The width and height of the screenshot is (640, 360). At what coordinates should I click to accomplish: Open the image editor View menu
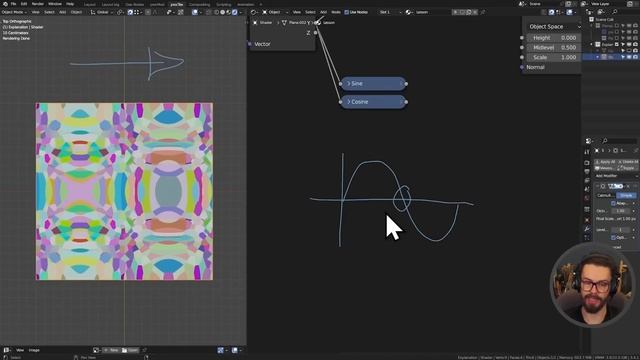click(x=20, y=350)
